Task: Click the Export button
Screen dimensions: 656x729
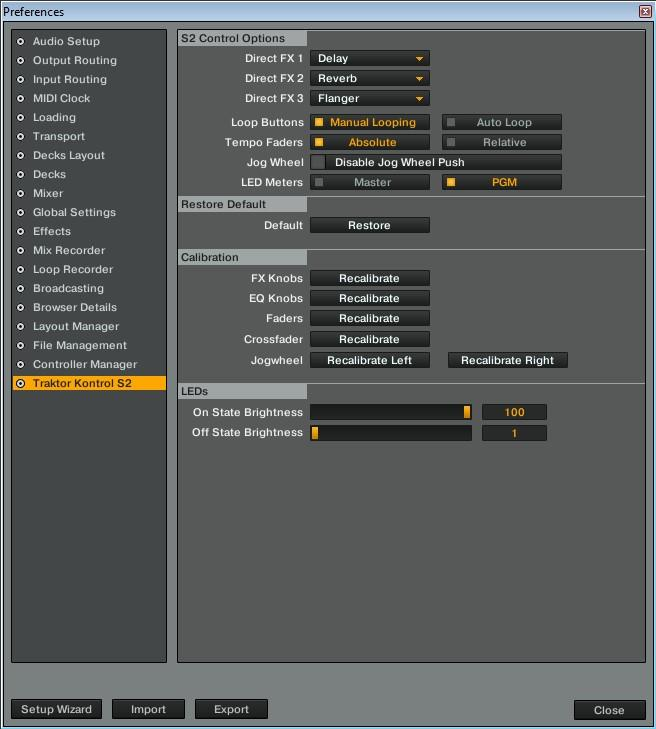Action: point(231,709)
